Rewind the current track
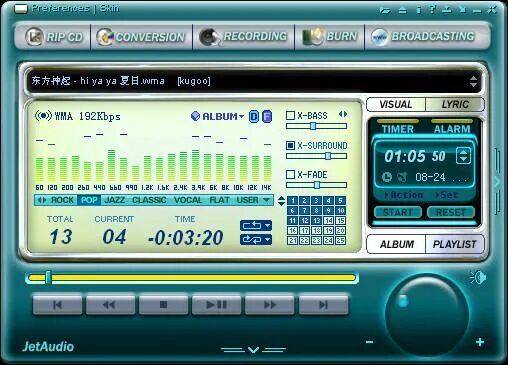The width and height of the screenshot is (508, 365). pyautogui.click(x=110, y=305)
